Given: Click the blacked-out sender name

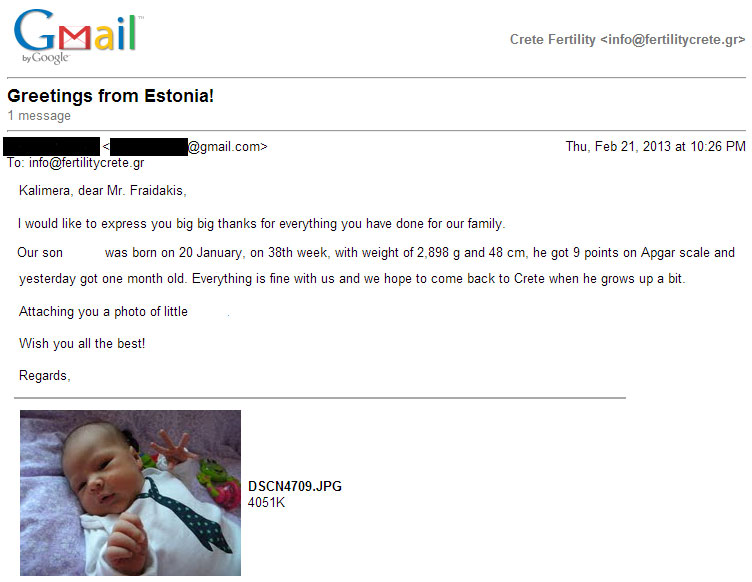Looking at the screenshot, I should coord(51,146).
